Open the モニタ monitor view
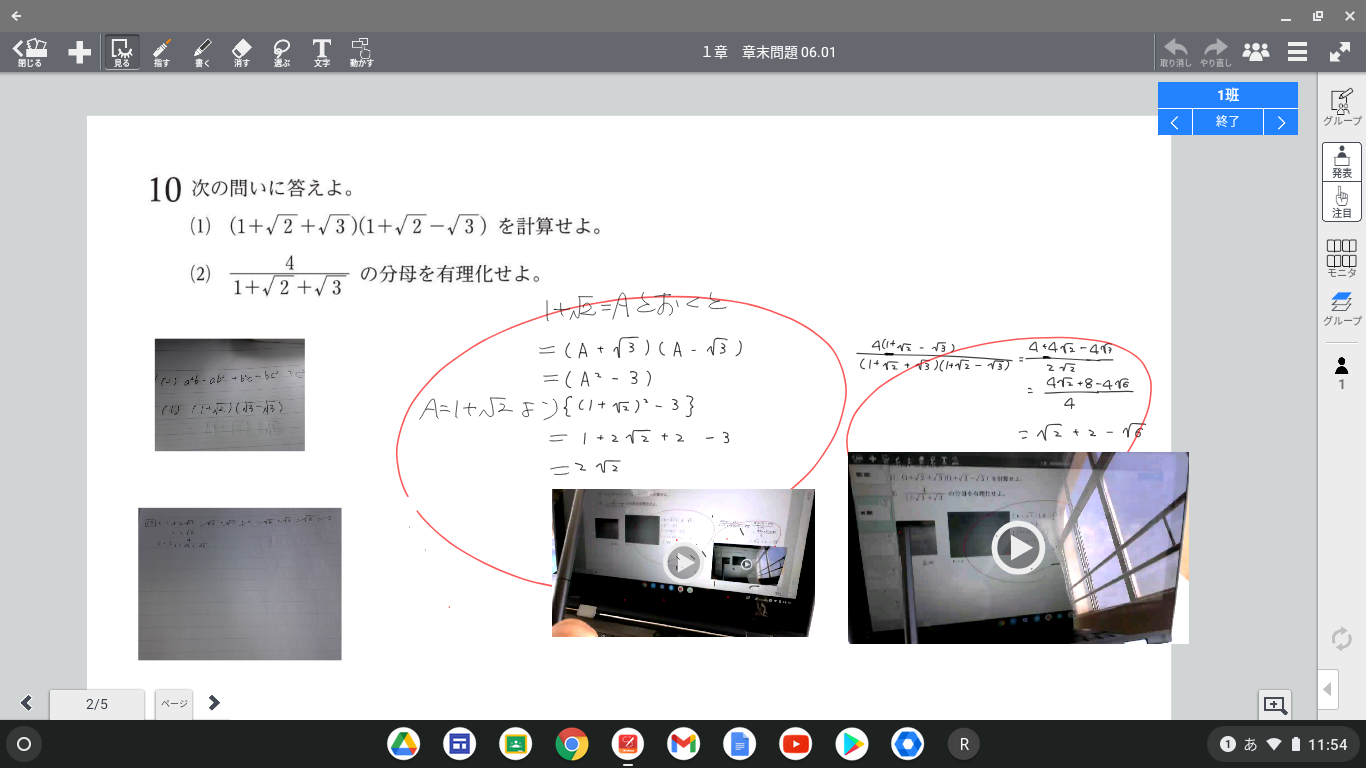The height and width of the screenshot is (768, 1366). [1341, 257]
